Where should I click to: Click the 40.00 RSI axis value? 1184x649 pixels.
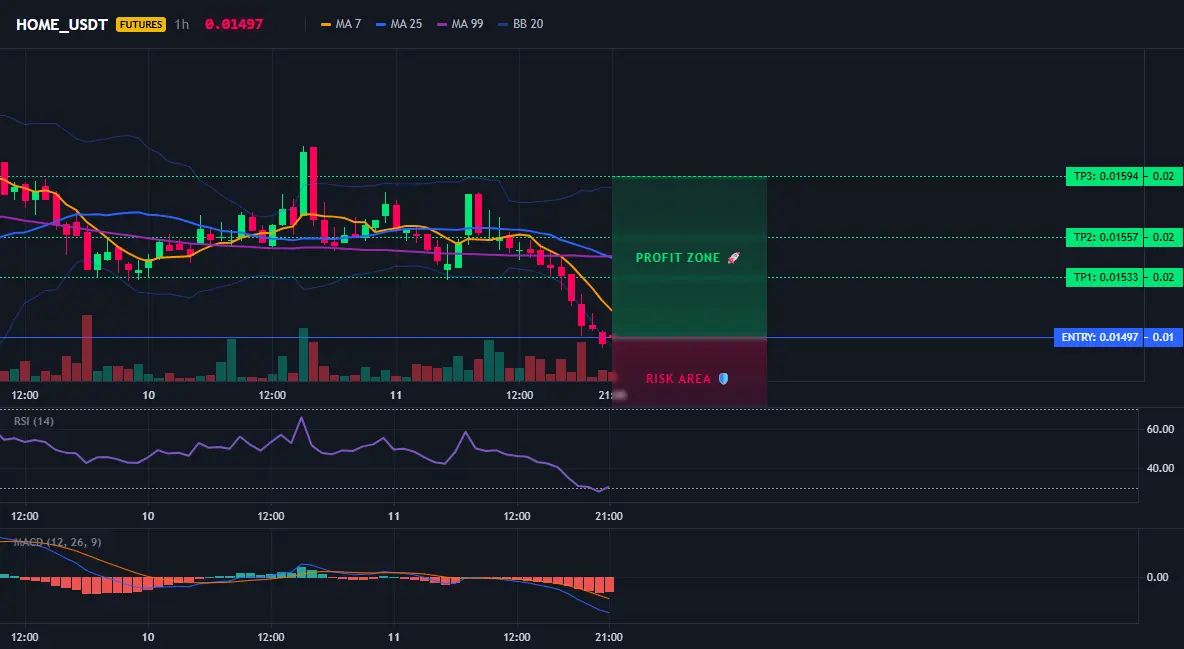1160,468
